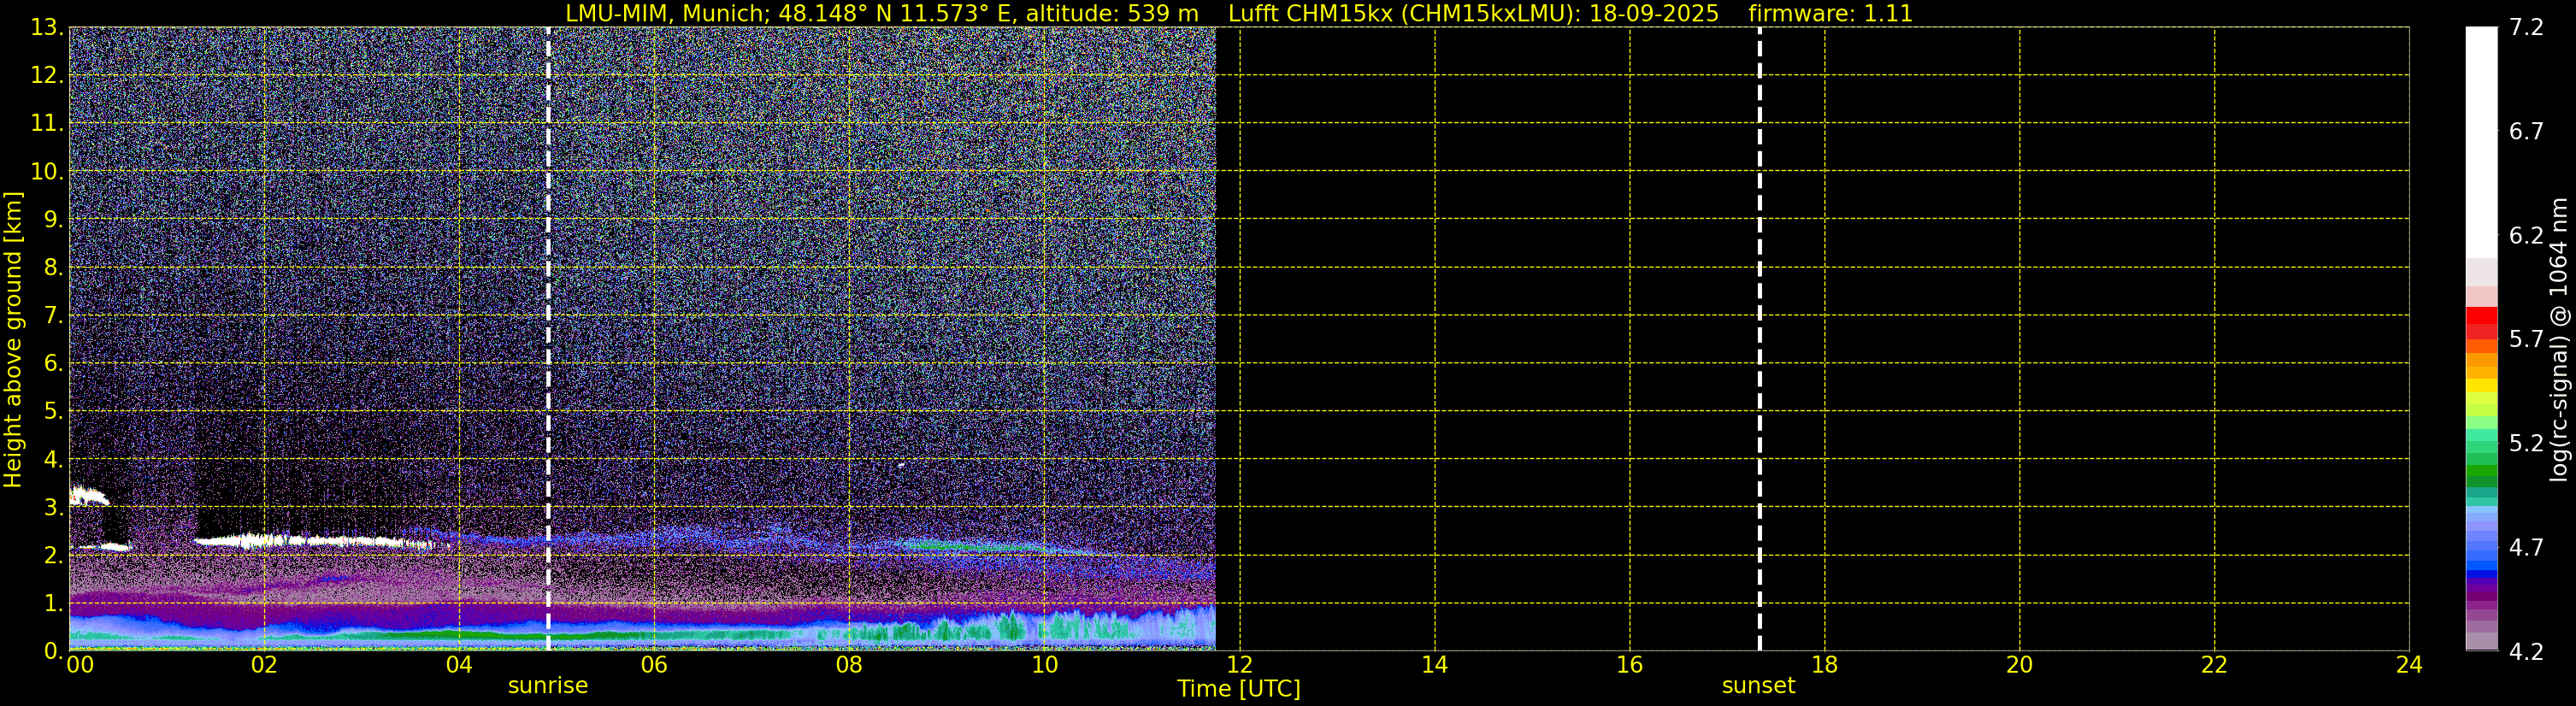Click the colorbar tick value '4.2'
2576x706 pixels.
[x=2526, y=651]
